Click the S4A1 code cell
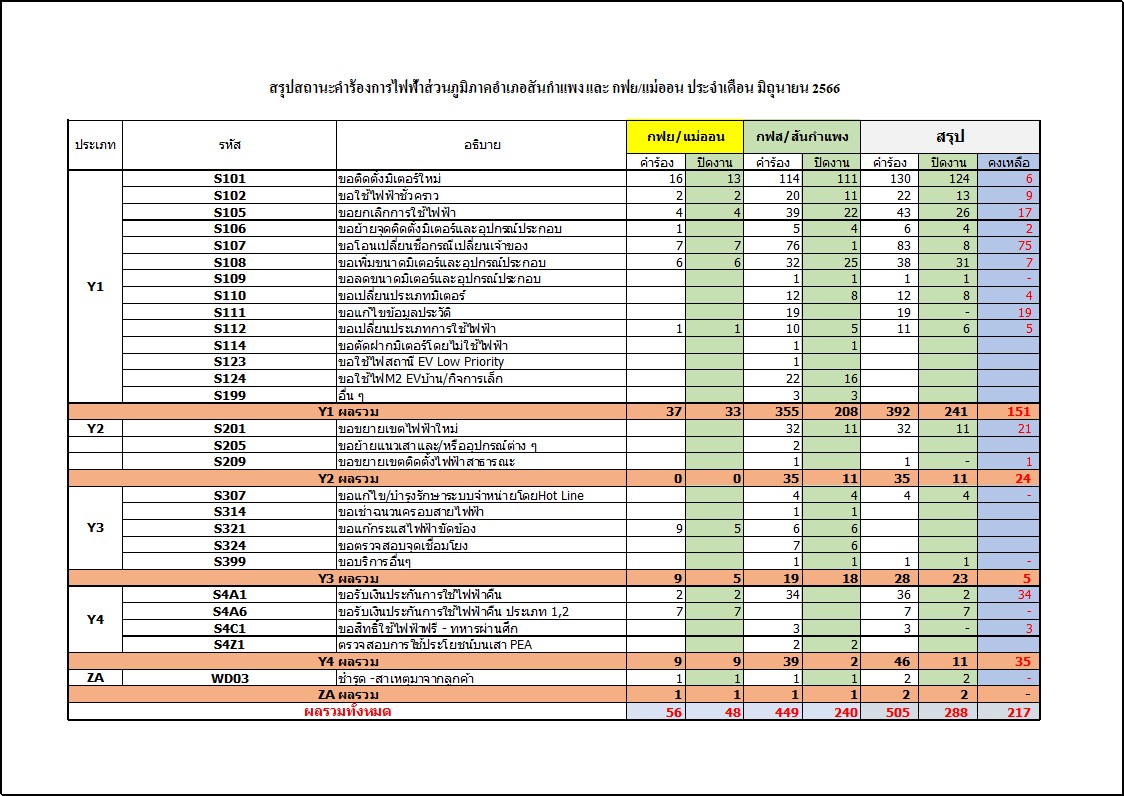 pos(229,594)
